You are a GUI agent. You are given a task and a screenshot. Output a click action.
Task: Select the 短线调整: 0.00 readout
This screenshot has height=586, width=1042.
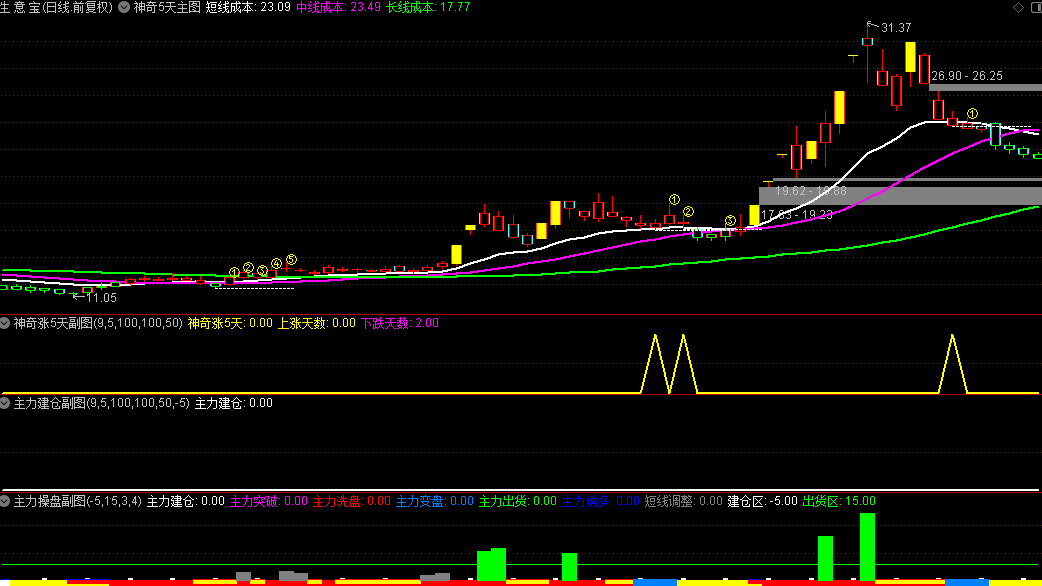pos(683,501)
